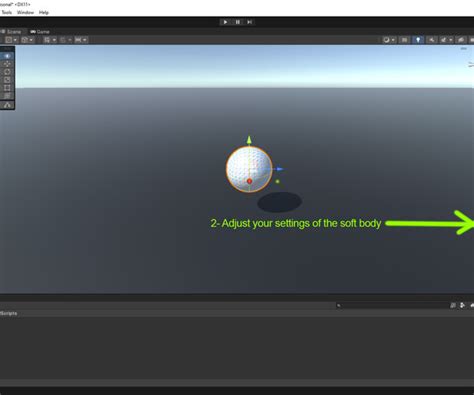Select the custom editor tool icon
This screenshot has width=474, height=395.
click(7, 105)
